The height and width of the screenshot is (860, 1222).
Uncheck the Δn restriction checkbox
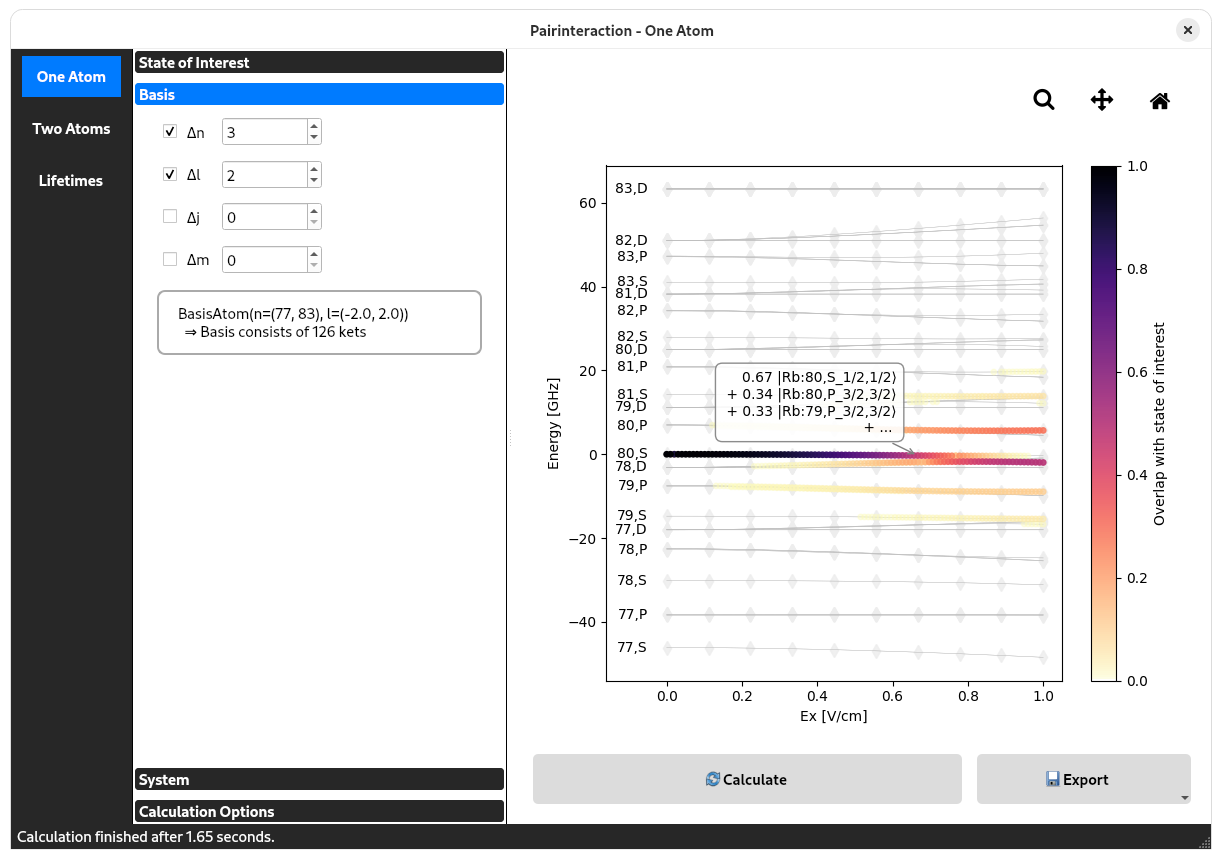tap(170, 132)
